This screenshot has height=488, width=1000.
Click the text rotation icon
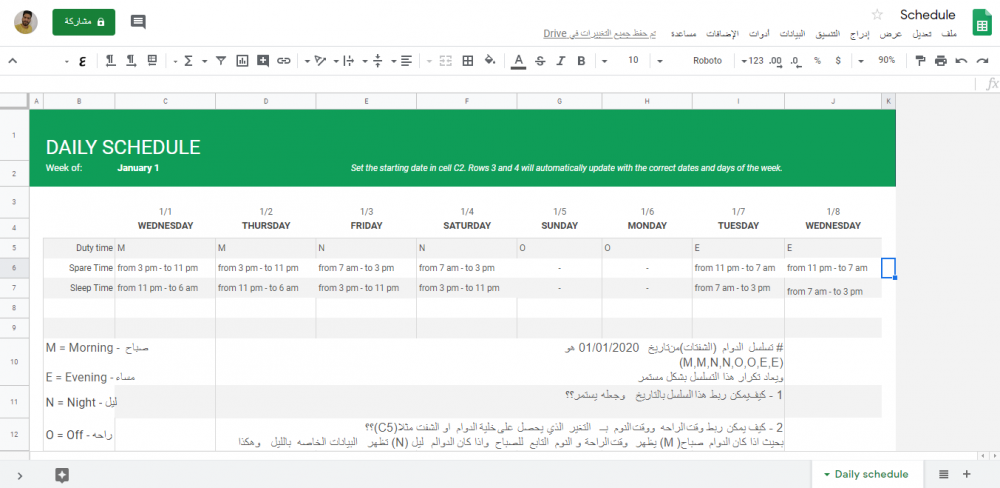[320, 61]
